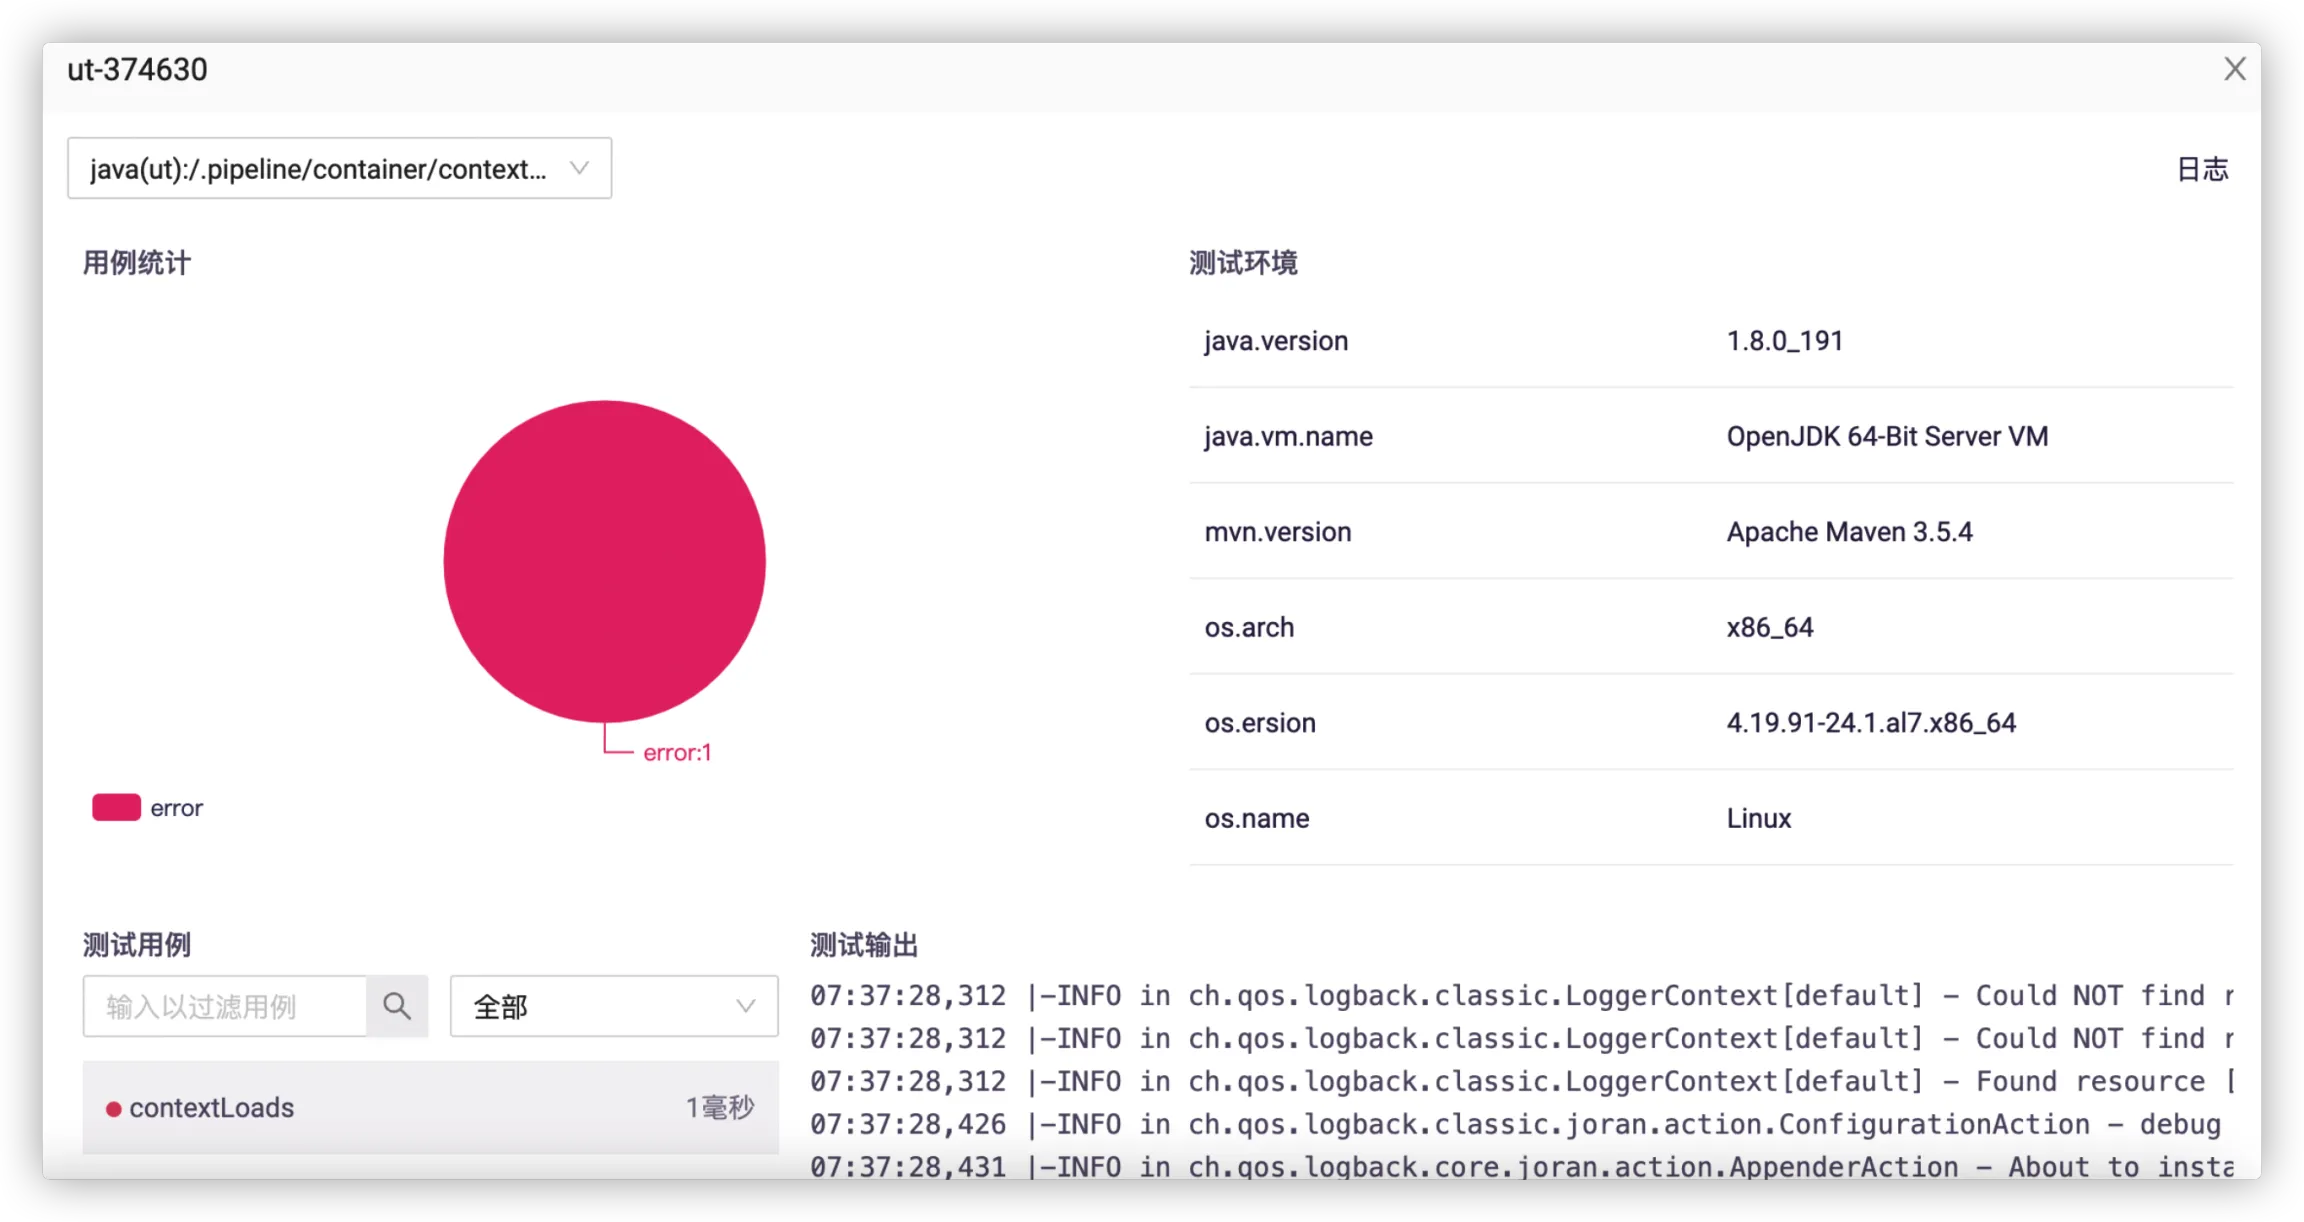
Task: Select the contextLoads test case
Action: coord(212,1108)
